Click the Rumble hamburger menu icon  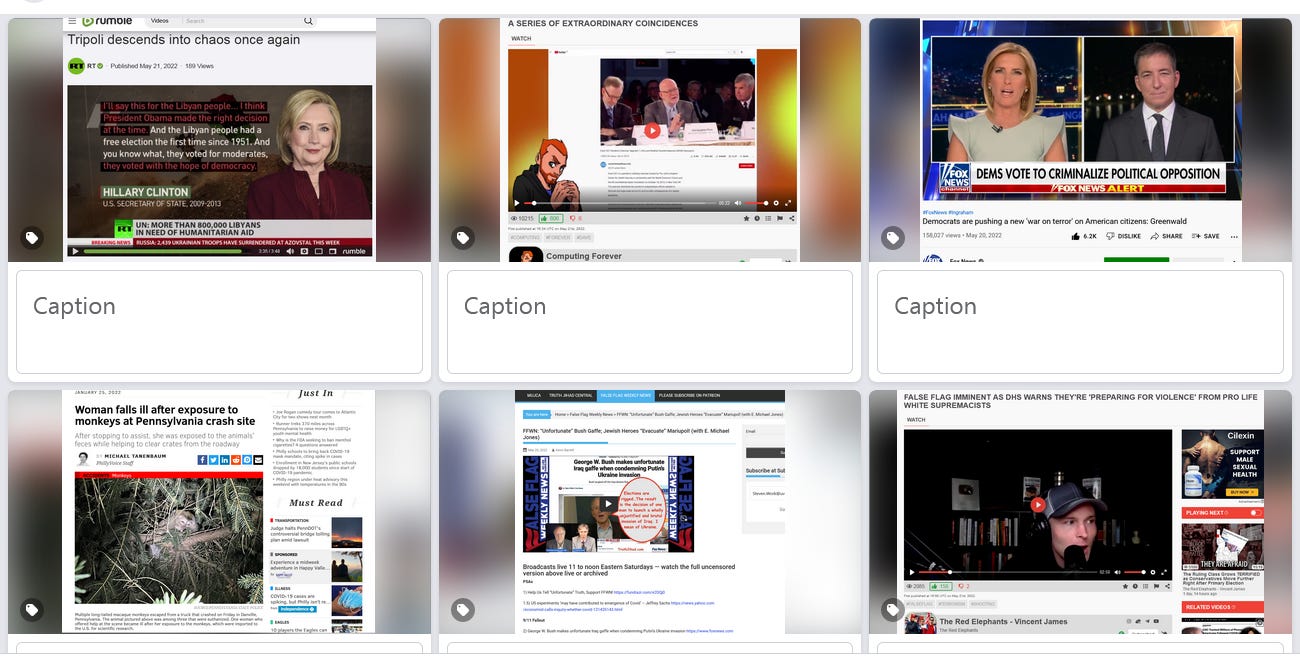(72, 21)
